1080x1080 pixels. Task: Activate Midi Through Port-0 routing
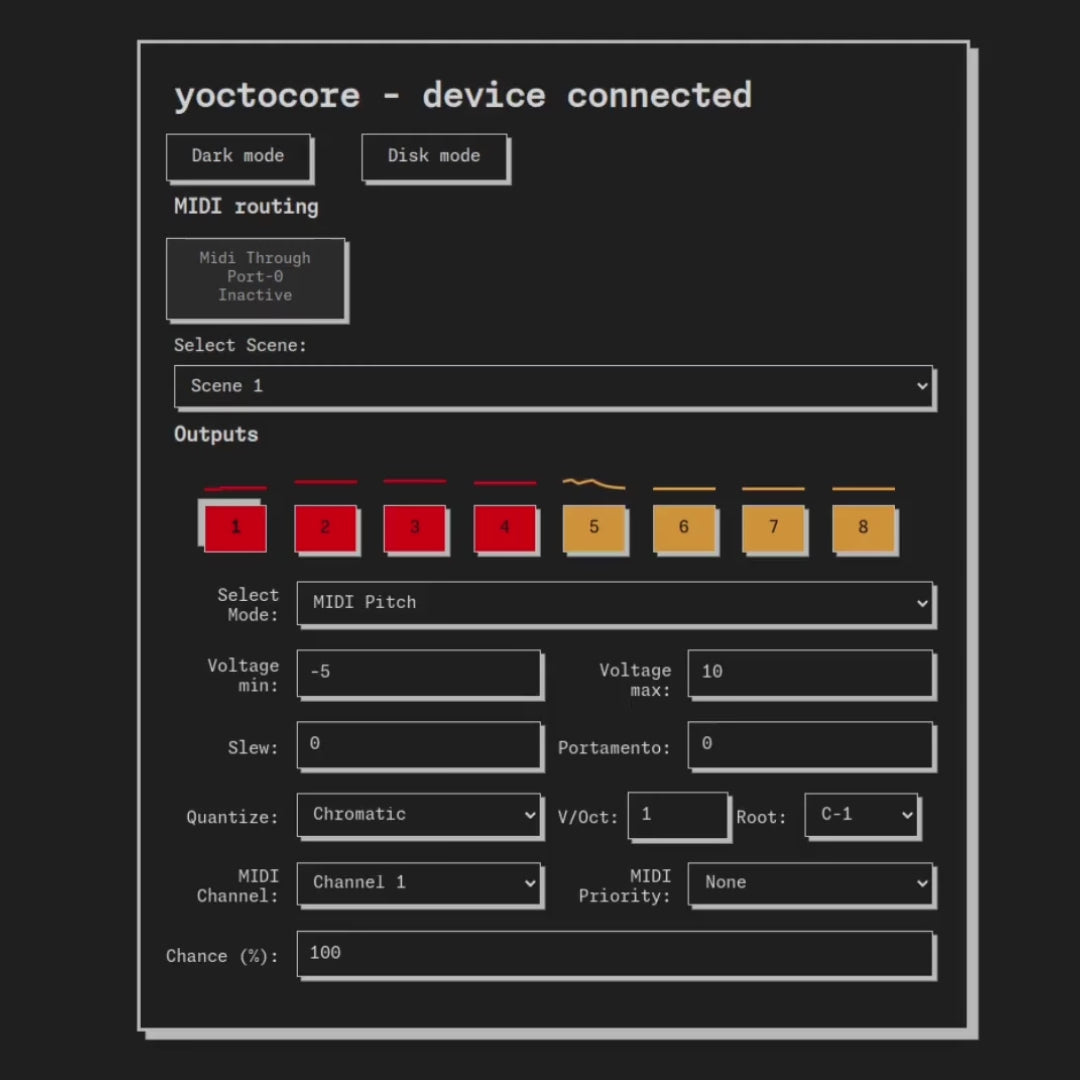click(x=255, y=277)
